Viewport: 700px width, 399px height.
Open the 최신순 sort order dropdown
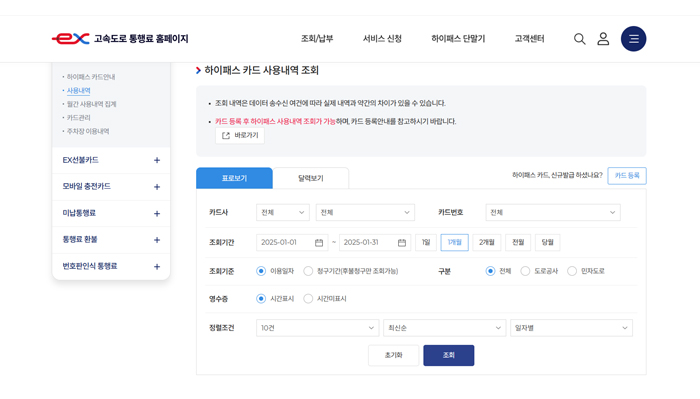coord(445,328)
